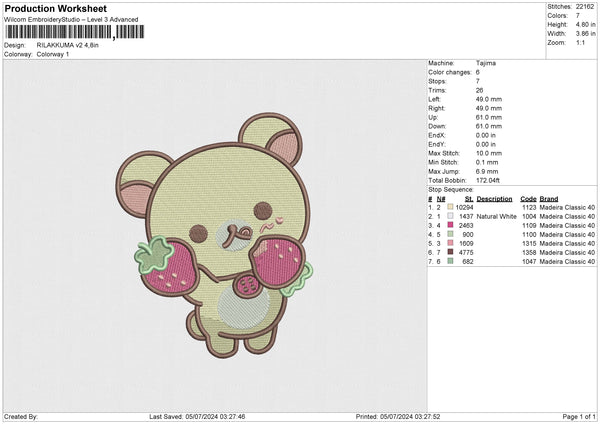Screen dimensions: 600x424
Task: Choose the light green swatch for code 1047
Action: point(449,261)
